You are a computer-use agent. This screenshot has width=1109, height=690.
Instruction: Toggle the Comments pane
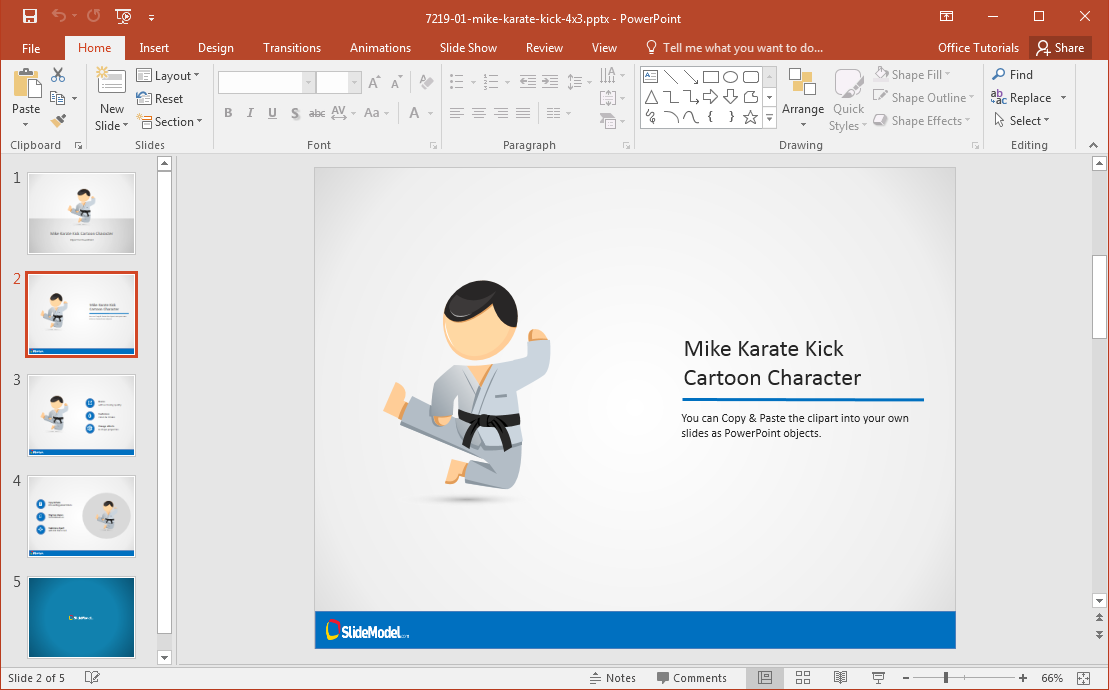click(690, 678)
